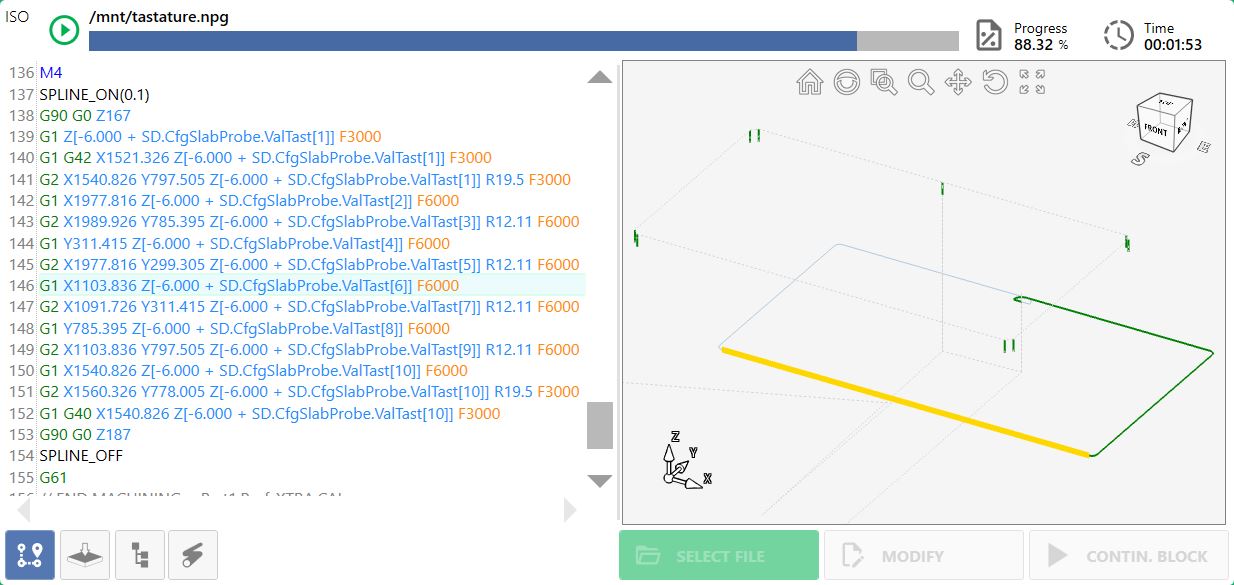Click the elapsed time value 00:01:53

(x=1173, y=45)
